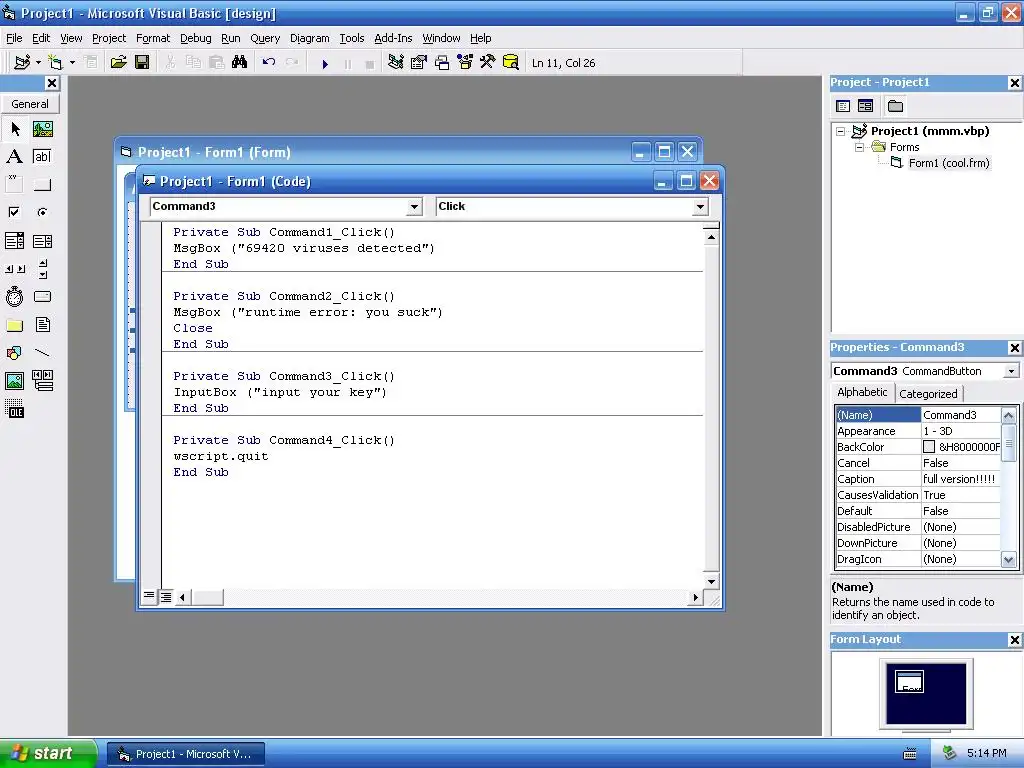Open Toolbox from toolbar hammer icon
The image size is (1024, 768).
(x=487, y=63)
